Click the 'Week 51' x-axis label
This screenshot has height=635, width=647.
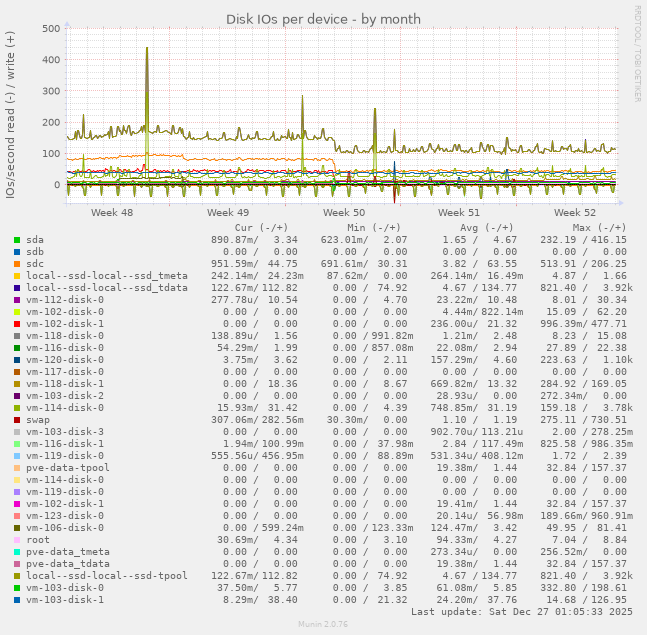pos(459,212)
